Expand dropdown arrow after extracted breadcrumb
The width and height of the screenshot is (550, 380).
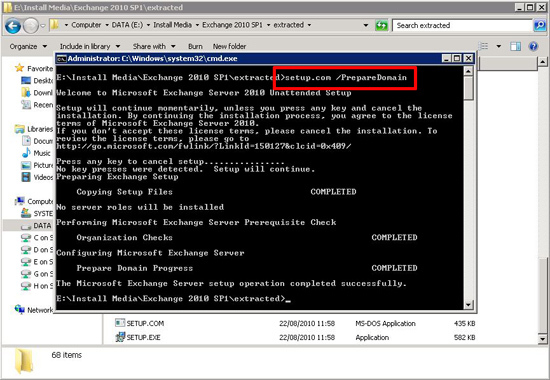click(309, 25)
